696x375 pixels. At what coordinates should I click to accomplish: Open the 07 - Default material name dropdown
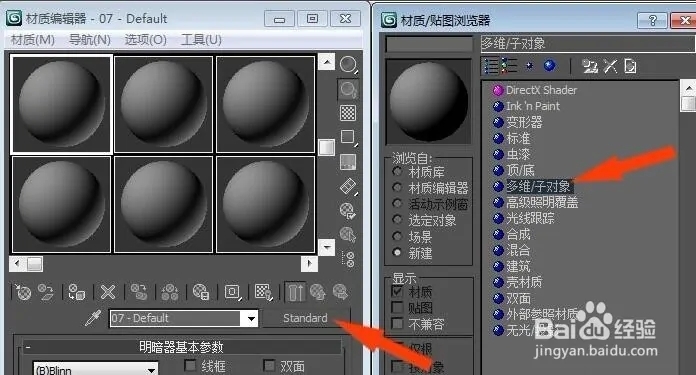point(251,318)
